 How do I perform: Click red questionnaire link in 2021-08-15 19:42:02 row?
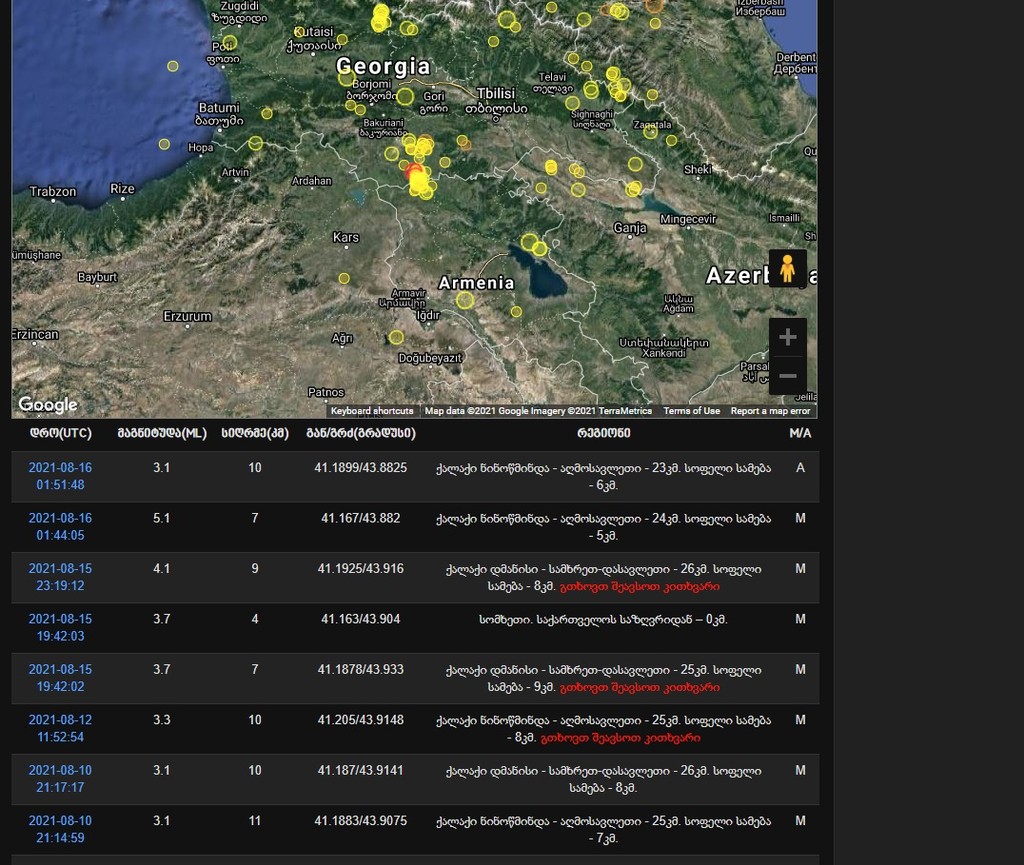[x=639, y=688]
